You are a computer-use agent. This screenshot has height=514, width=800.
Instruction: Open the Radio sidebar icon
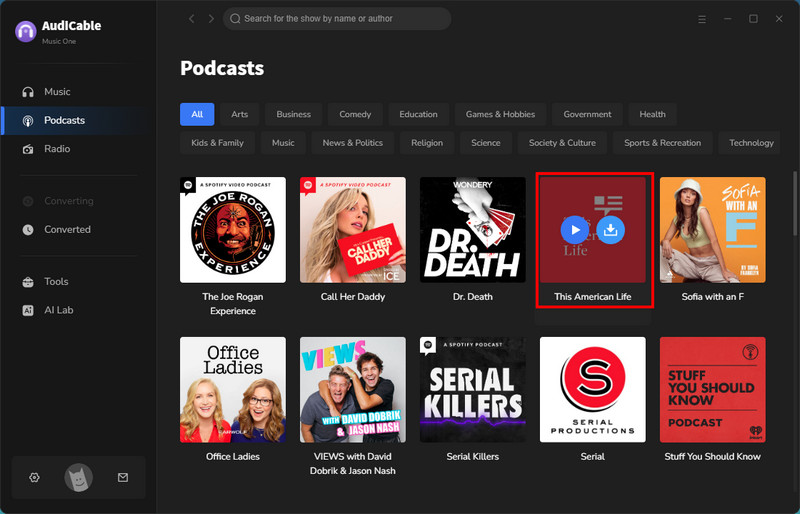click(x=28, y=149)
